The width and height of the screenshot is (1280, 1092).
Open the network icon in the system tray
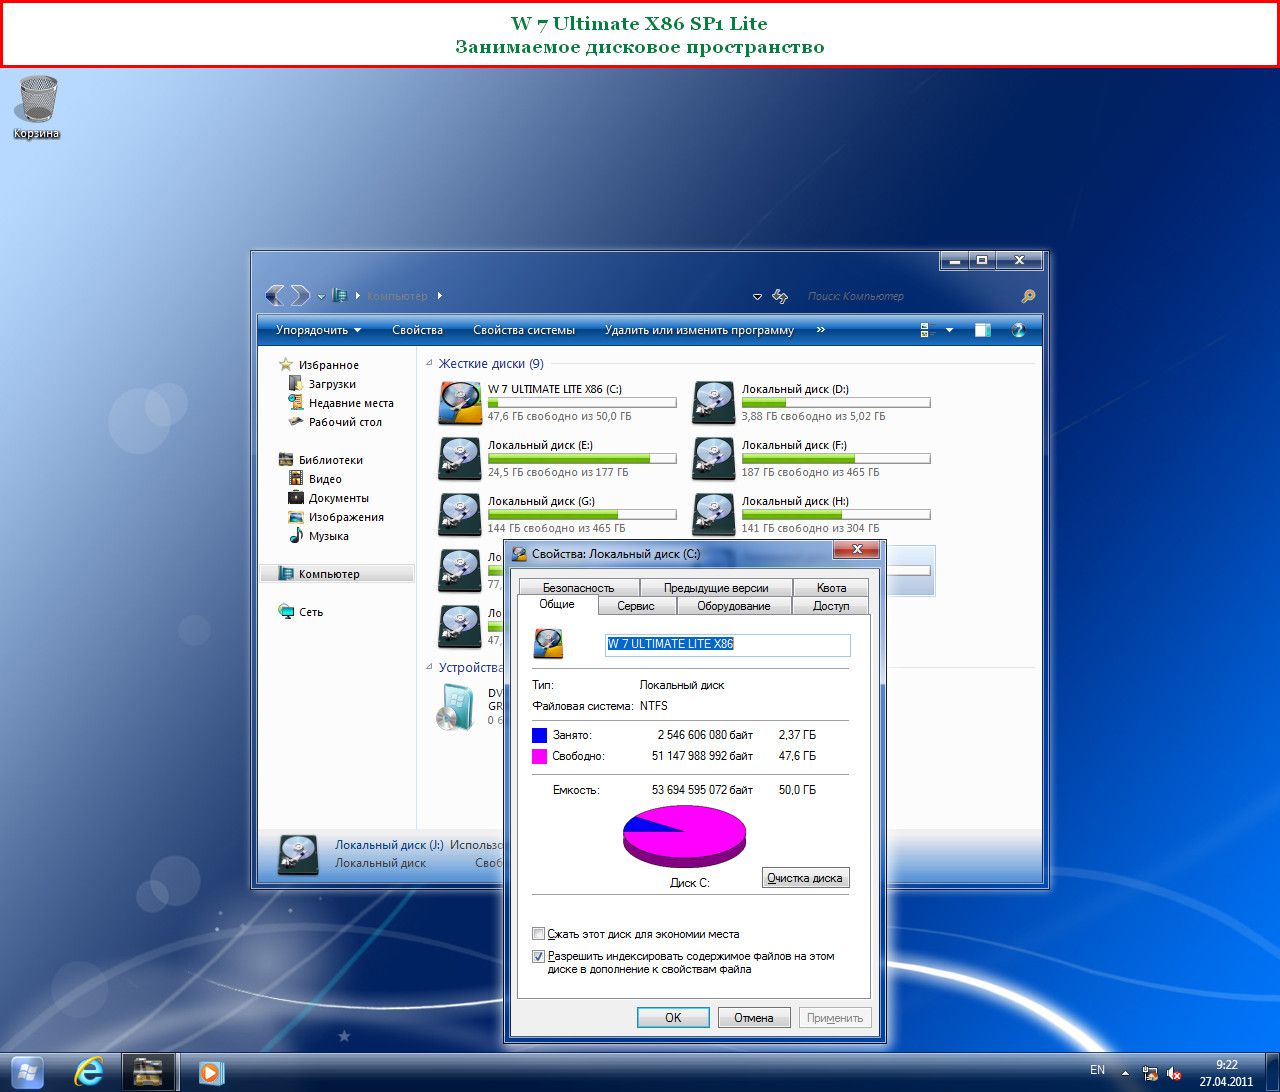pyautogui.click(x=1150, y=1072)
